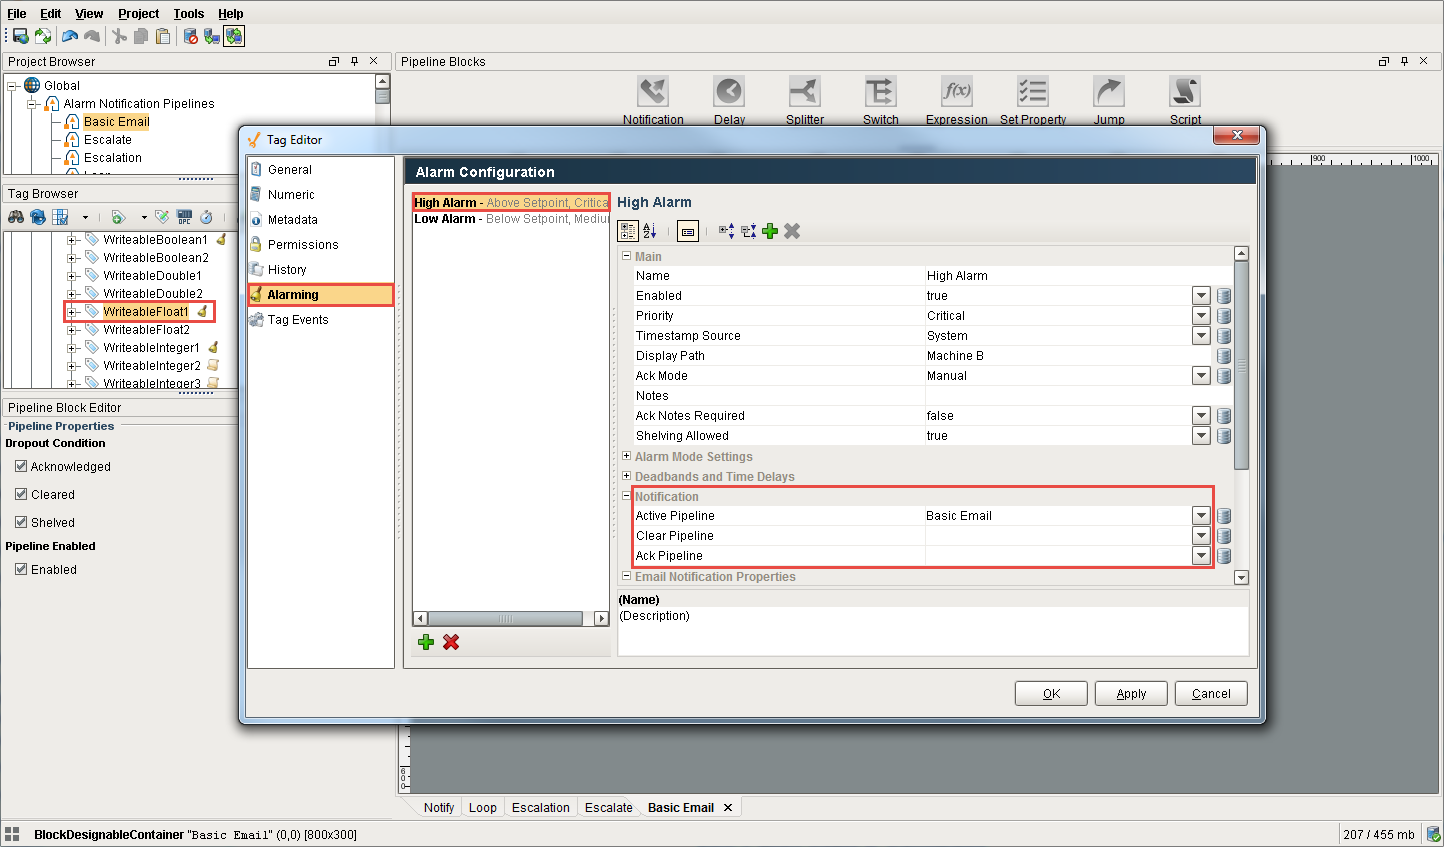Select the Switch pipeline block
Screen dimensions: 1444x847
[881, 92]
